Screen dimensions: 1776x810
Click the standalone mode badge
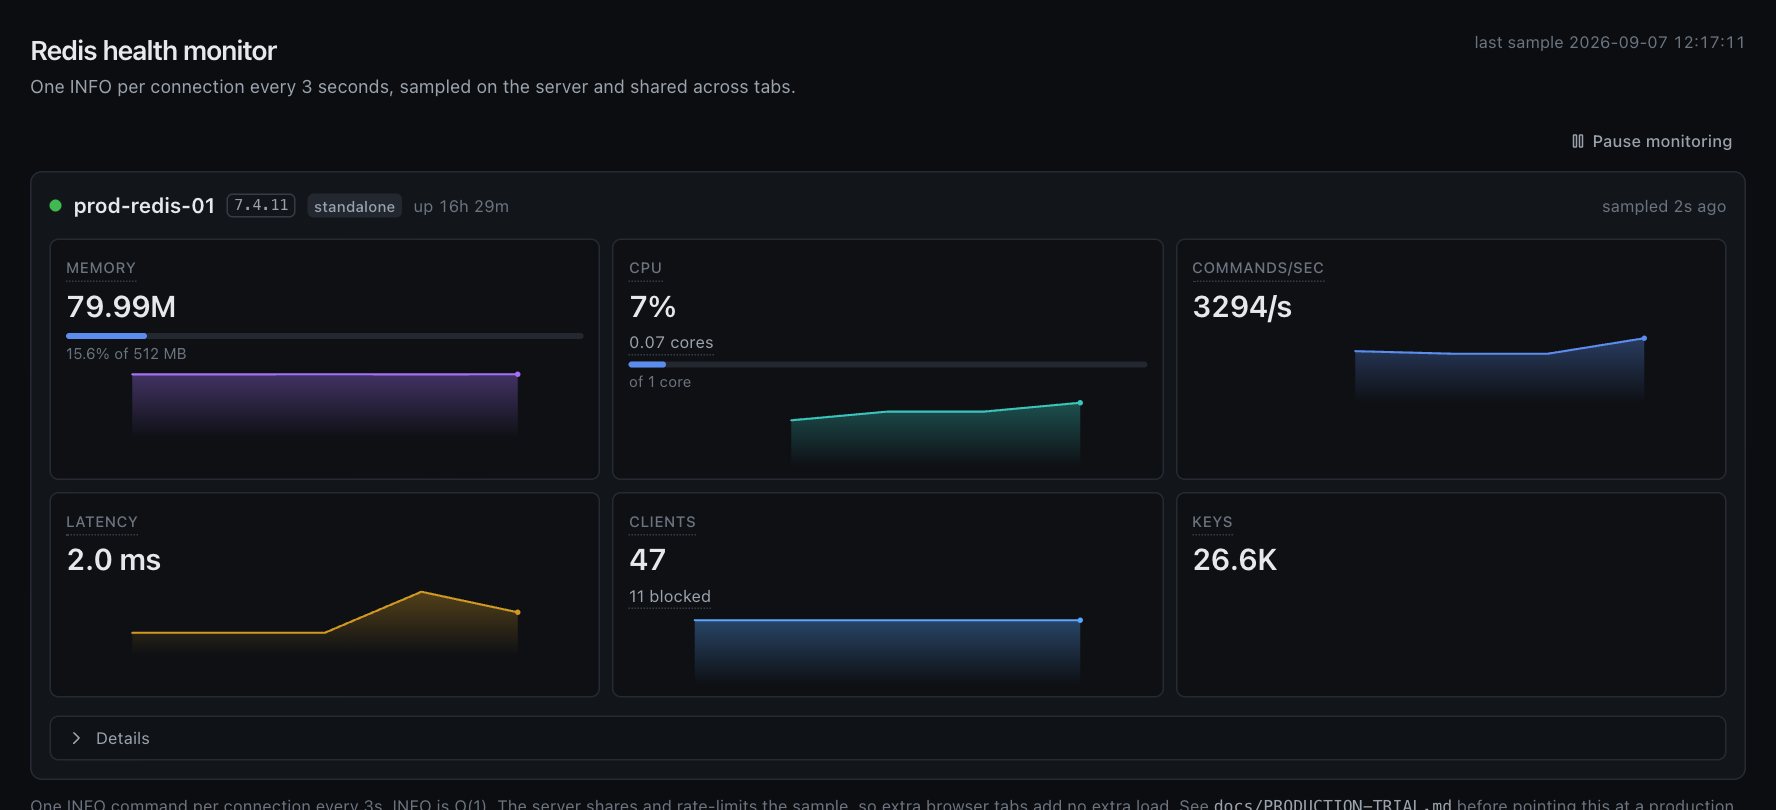click(x=354, y=206)
